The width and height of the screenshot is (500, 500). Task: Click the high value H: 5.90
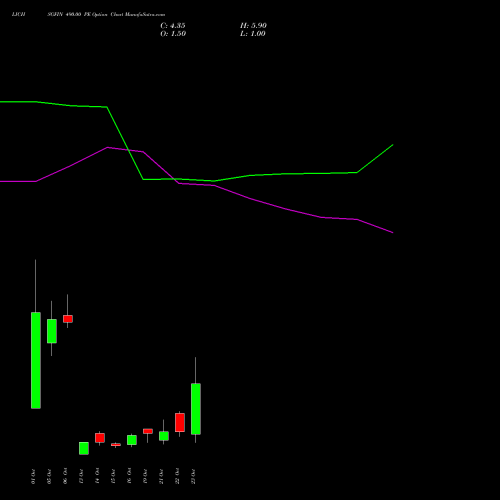tap(253, 26)
